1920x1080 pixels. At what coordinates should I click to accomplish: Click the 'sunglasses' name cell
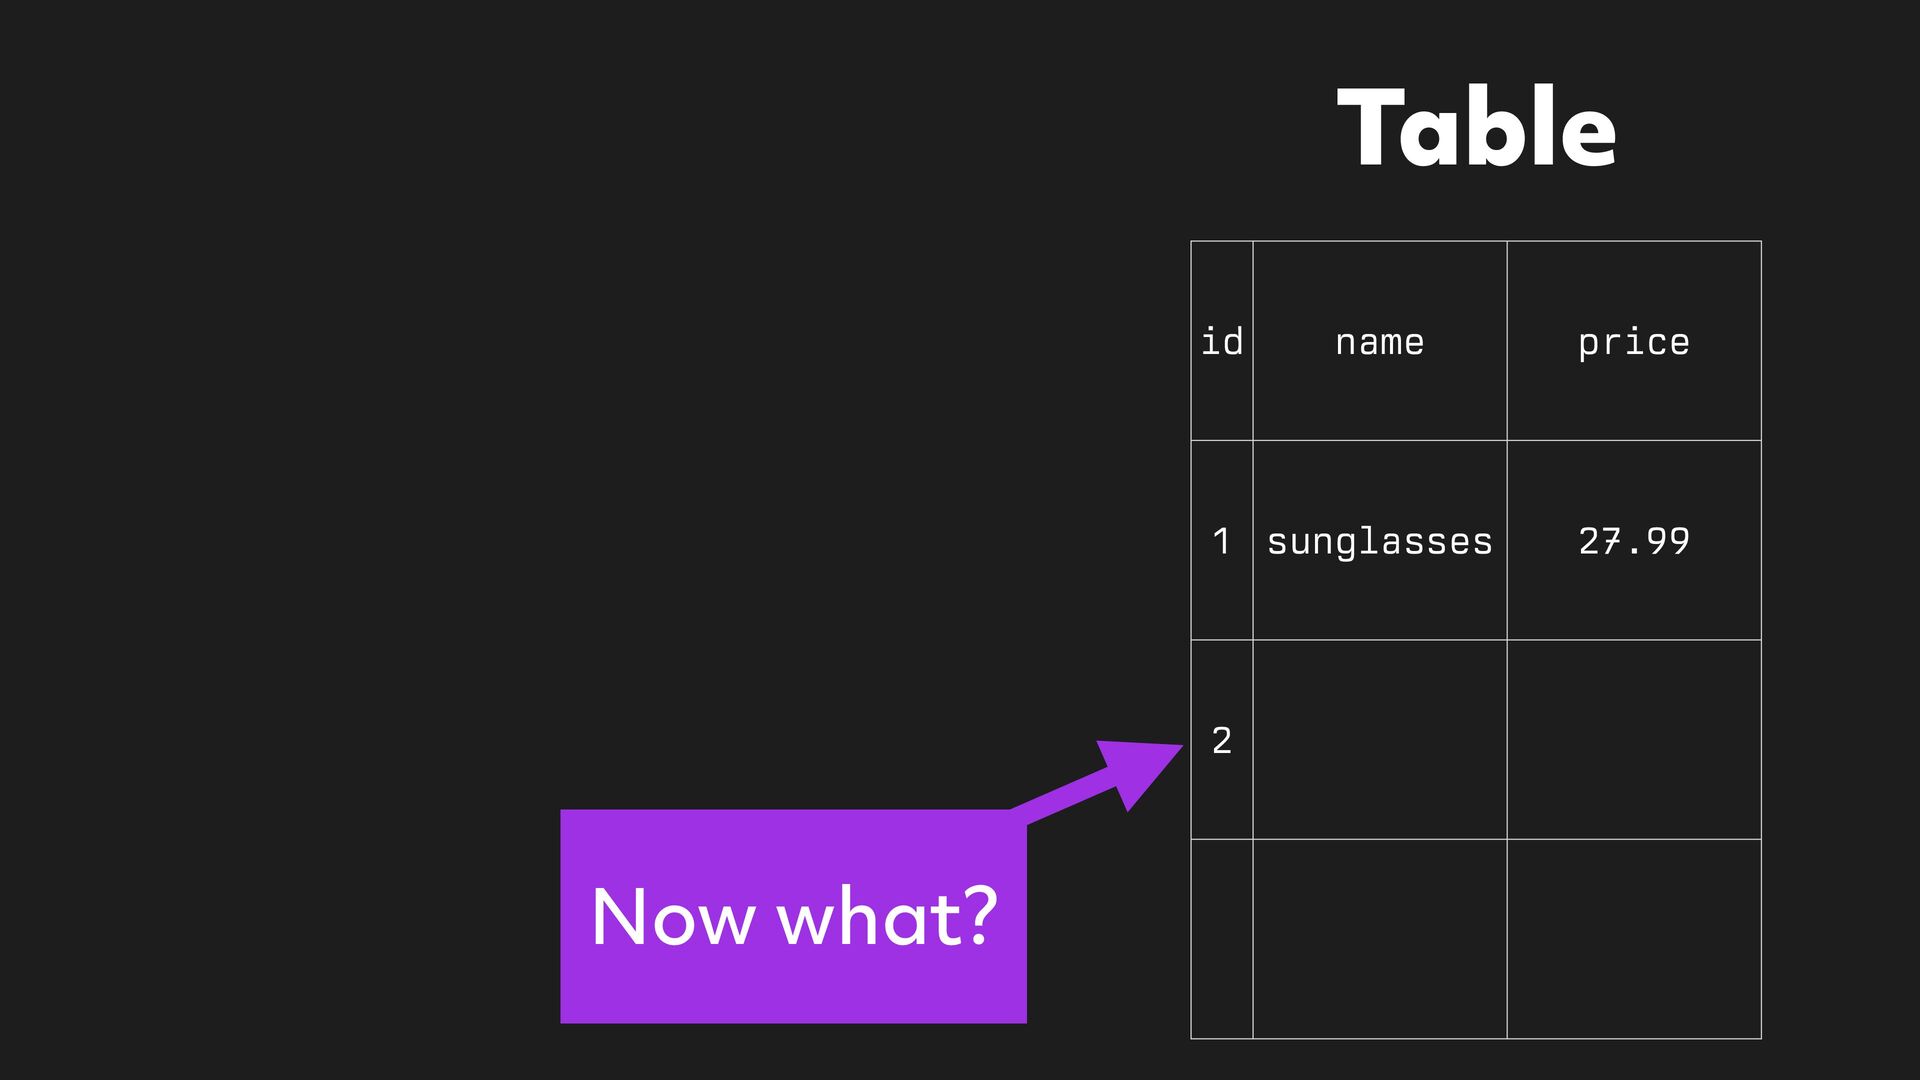click(x=1379, y=541)
